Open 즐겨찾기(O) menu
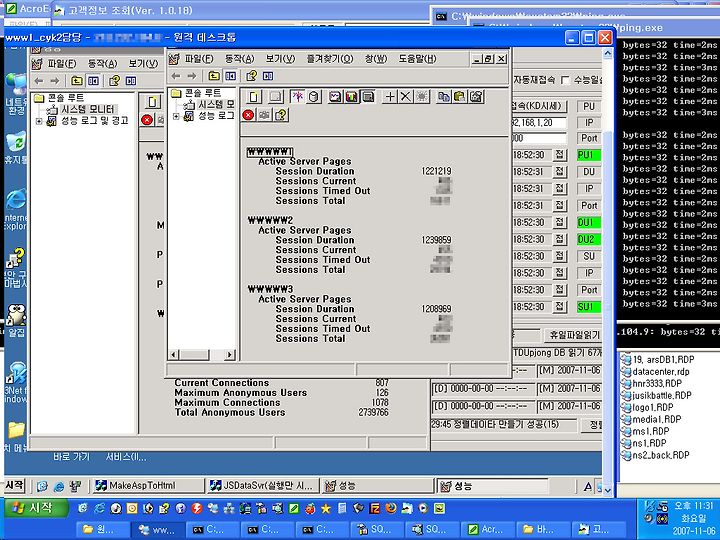The image size is (720, 540). click(330, 59)
